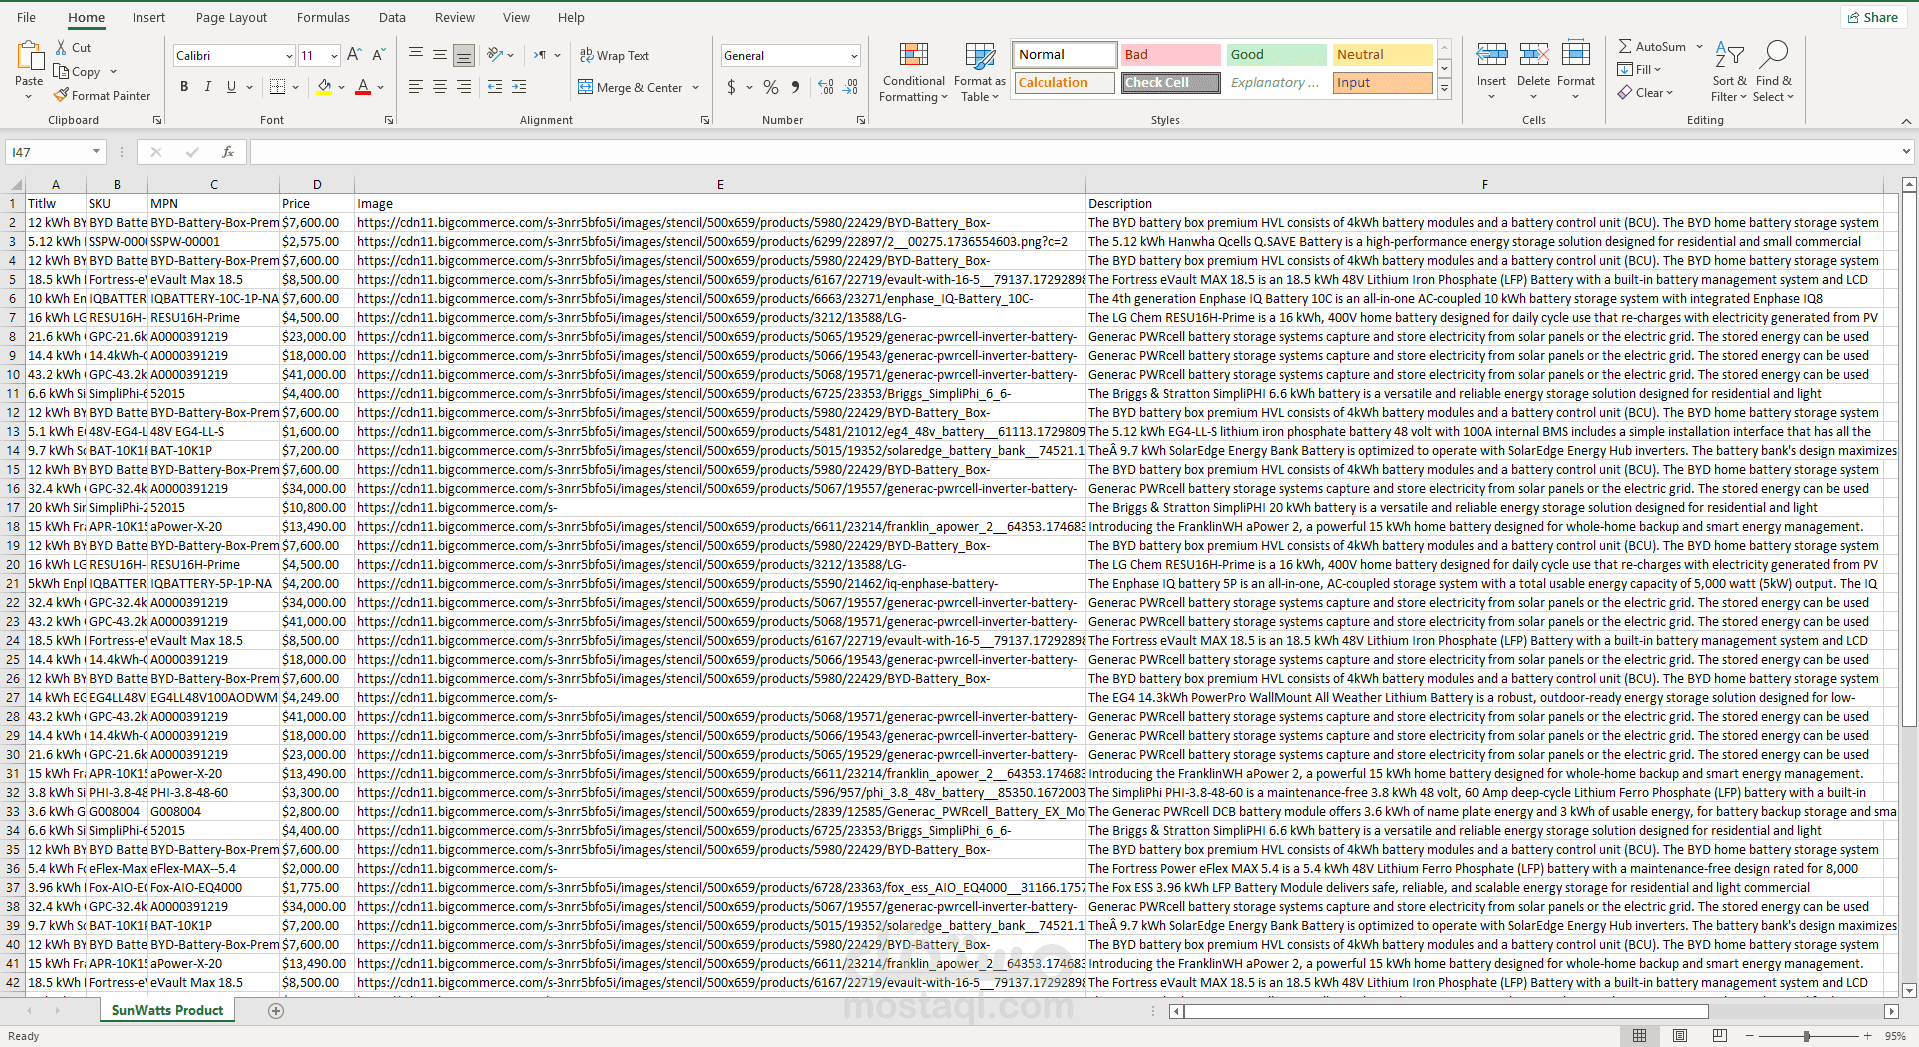Open the File menu

[27, 17]
